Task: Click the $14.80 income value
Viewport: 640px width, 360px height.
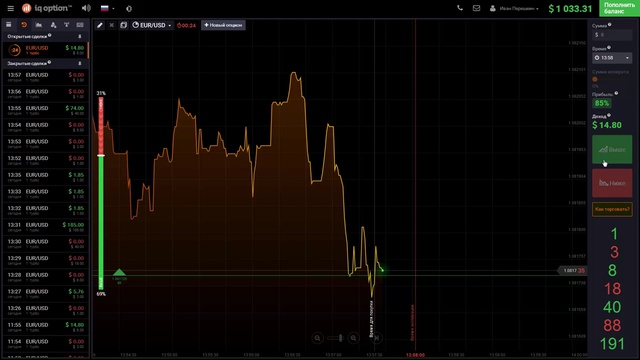Action: click(x=607, y=125)
